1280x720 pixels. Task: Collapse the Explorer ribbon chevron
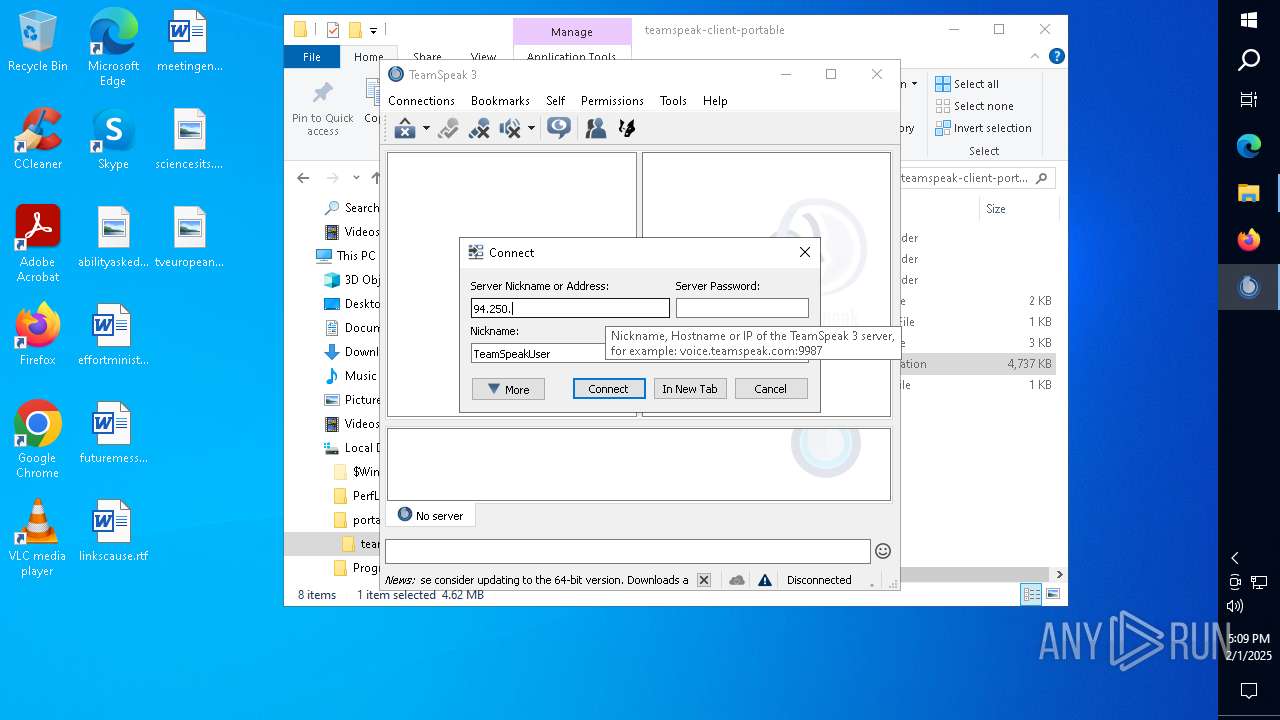click(1036, 56)
